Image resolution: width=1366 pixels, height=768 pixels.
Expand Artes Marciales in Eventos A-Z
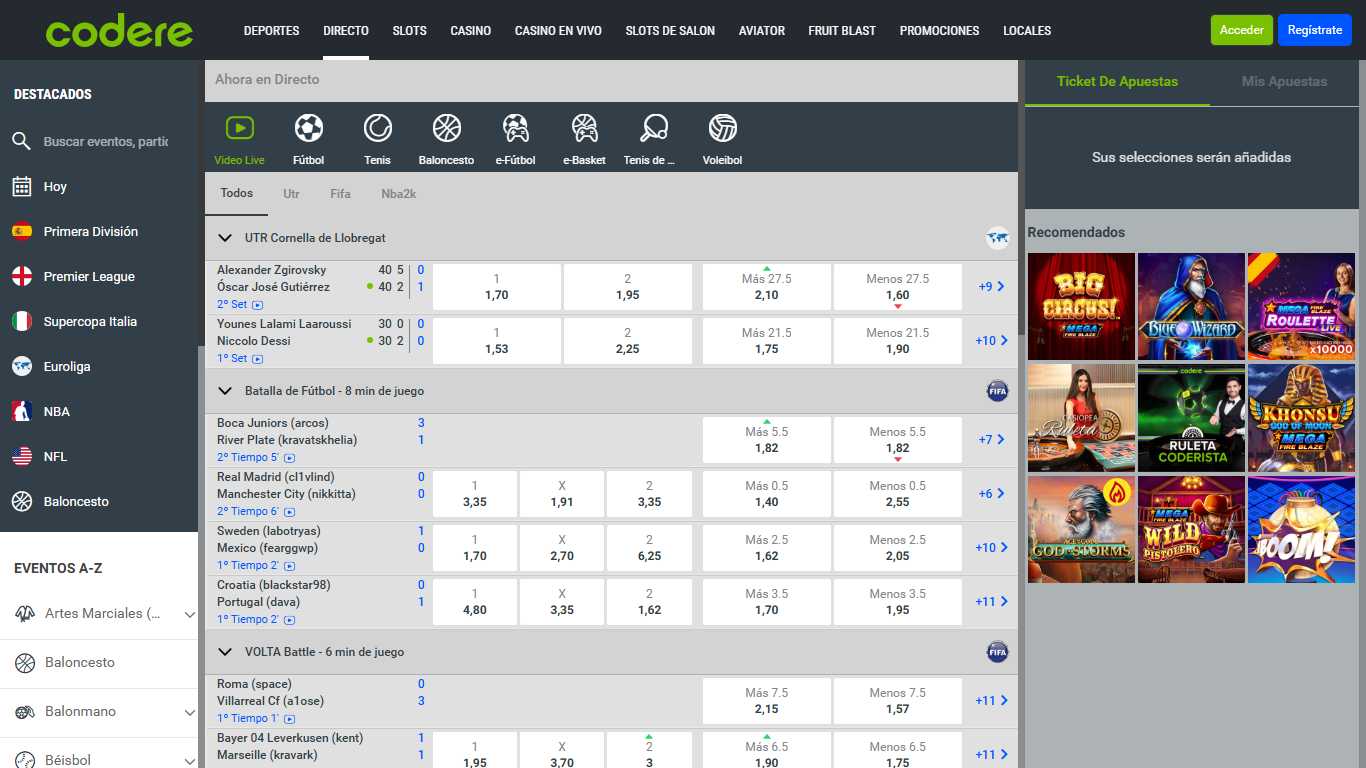pos(190,614)
